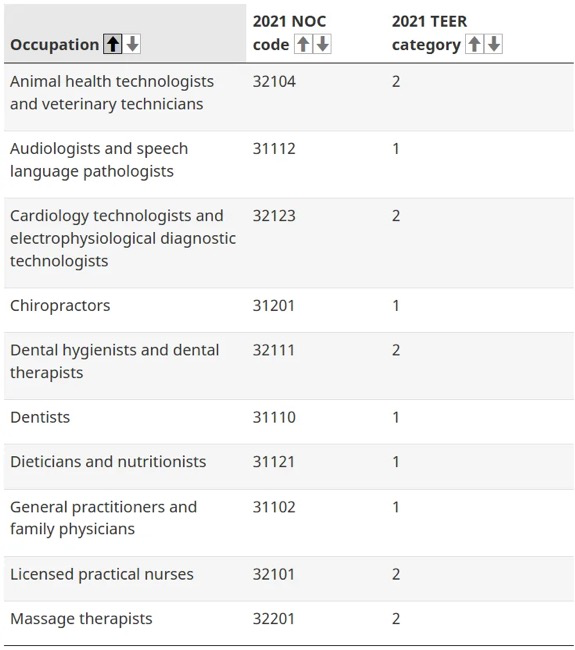Viewport: 575px width, 650px height.
Task: Click the 2021 NOC code header text
Action: click(289, 33)
